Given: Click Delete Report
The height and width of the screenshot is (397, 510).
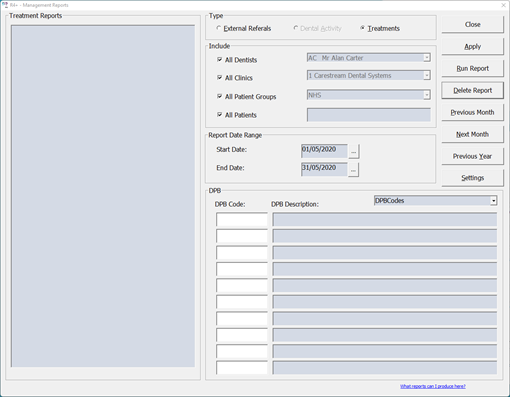Looking at the screenshot, I should 472,90.
